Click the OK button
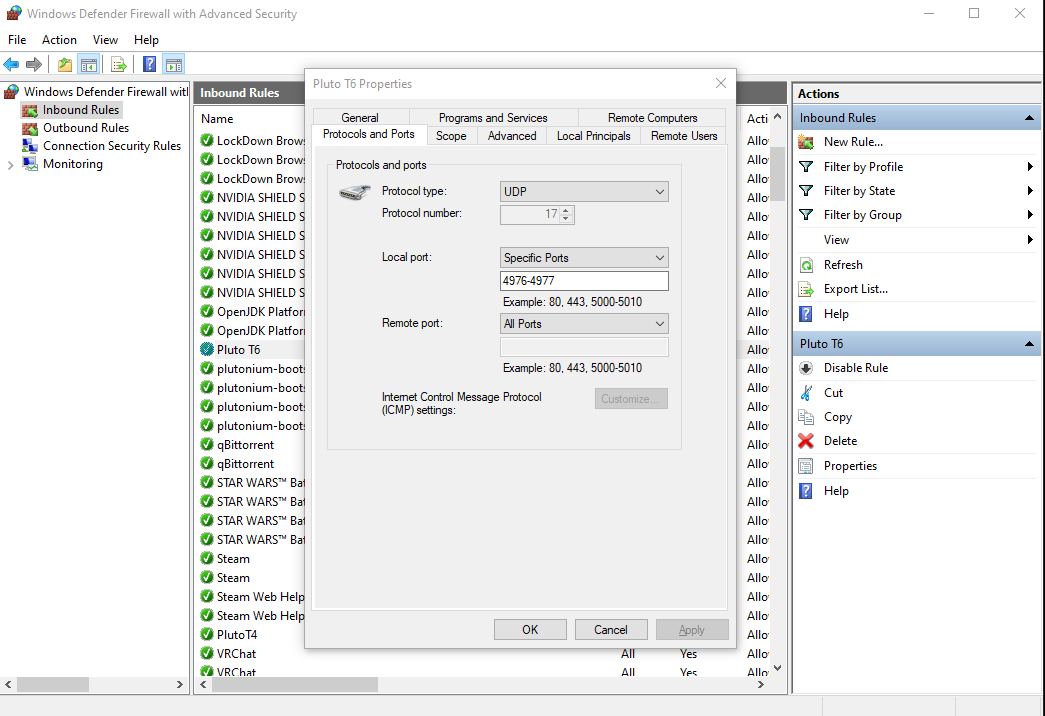Image resolution: width=1045 pixels, height=716 pixels. click(x=530, y=629)
